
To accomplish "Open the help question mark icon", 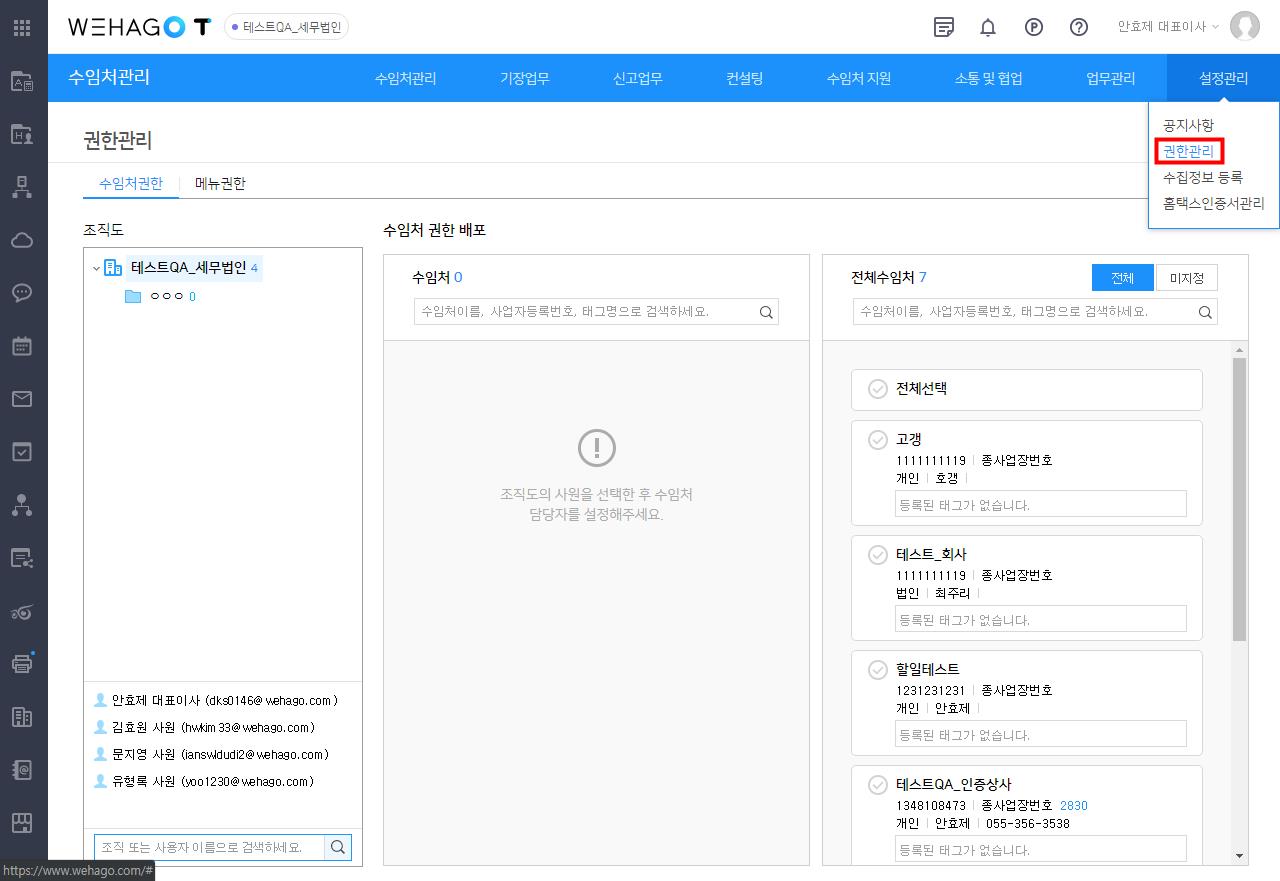I will [1079, 27].
